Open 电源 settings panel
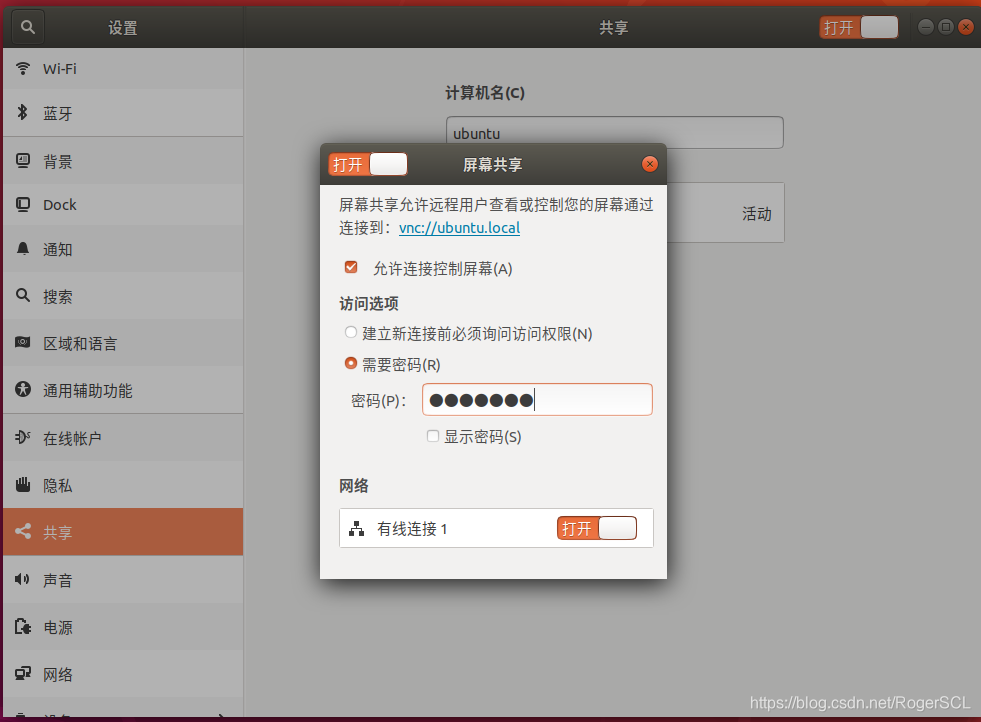This screenshot has height=722, width=981. 123,627
